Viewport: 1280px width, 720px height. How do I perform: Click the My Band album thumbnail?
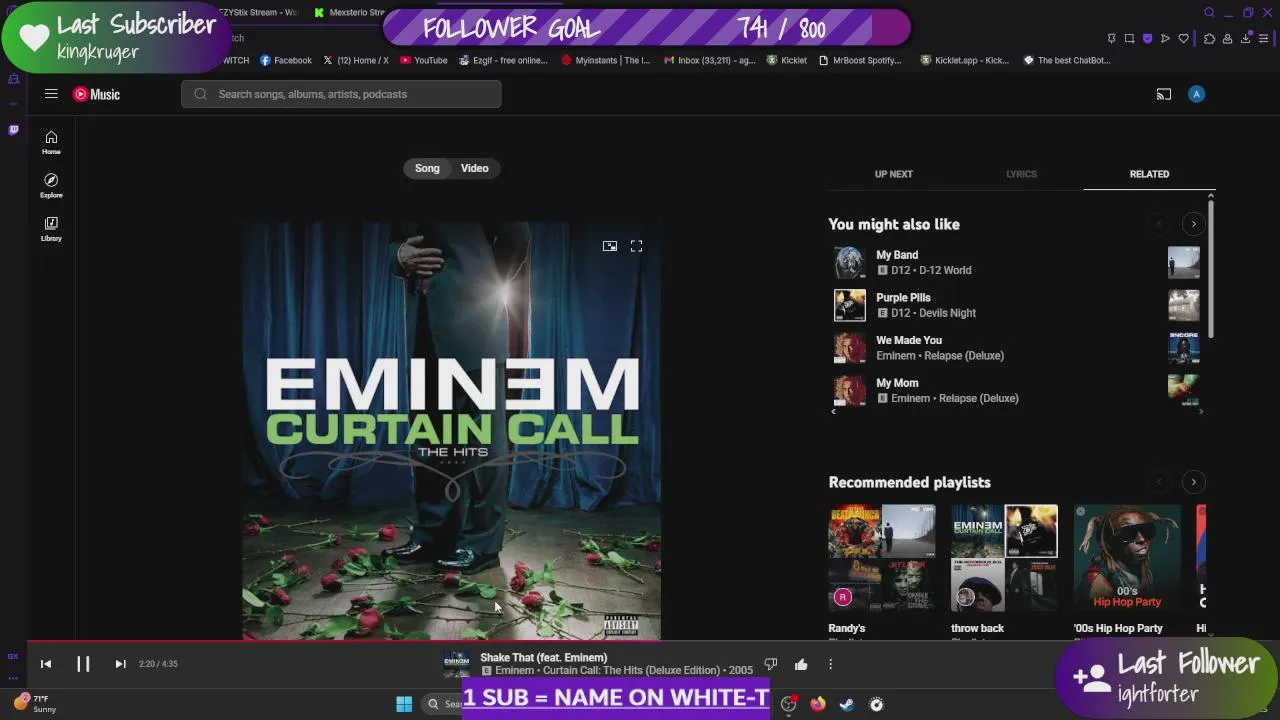[849, 262]
